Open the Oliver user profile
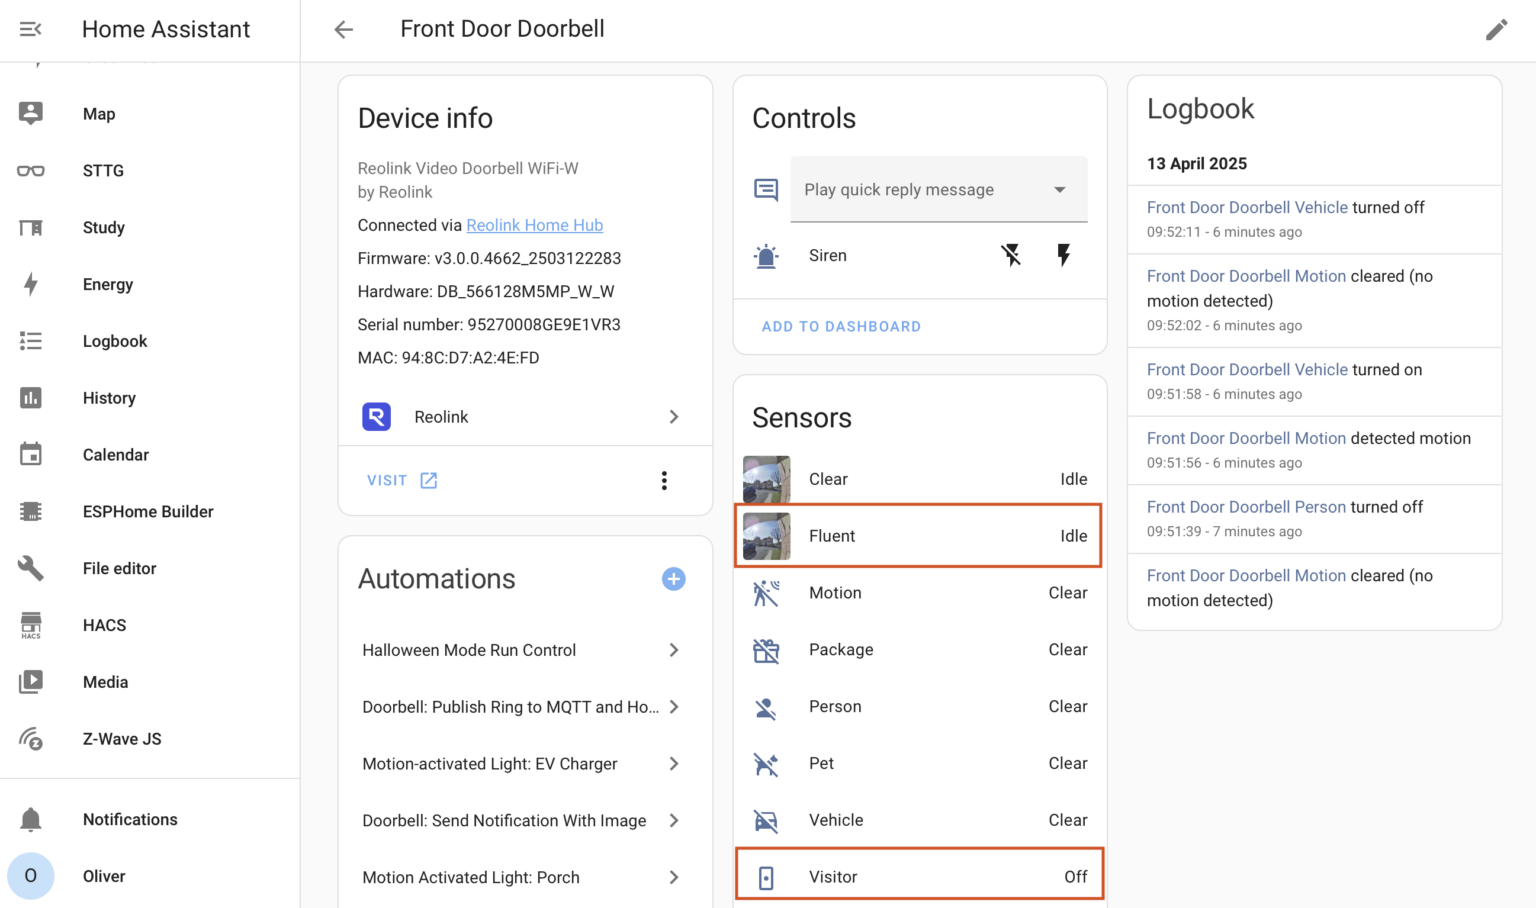The width and height of the screenshot is (1536, 908). (x=103, y=876)
